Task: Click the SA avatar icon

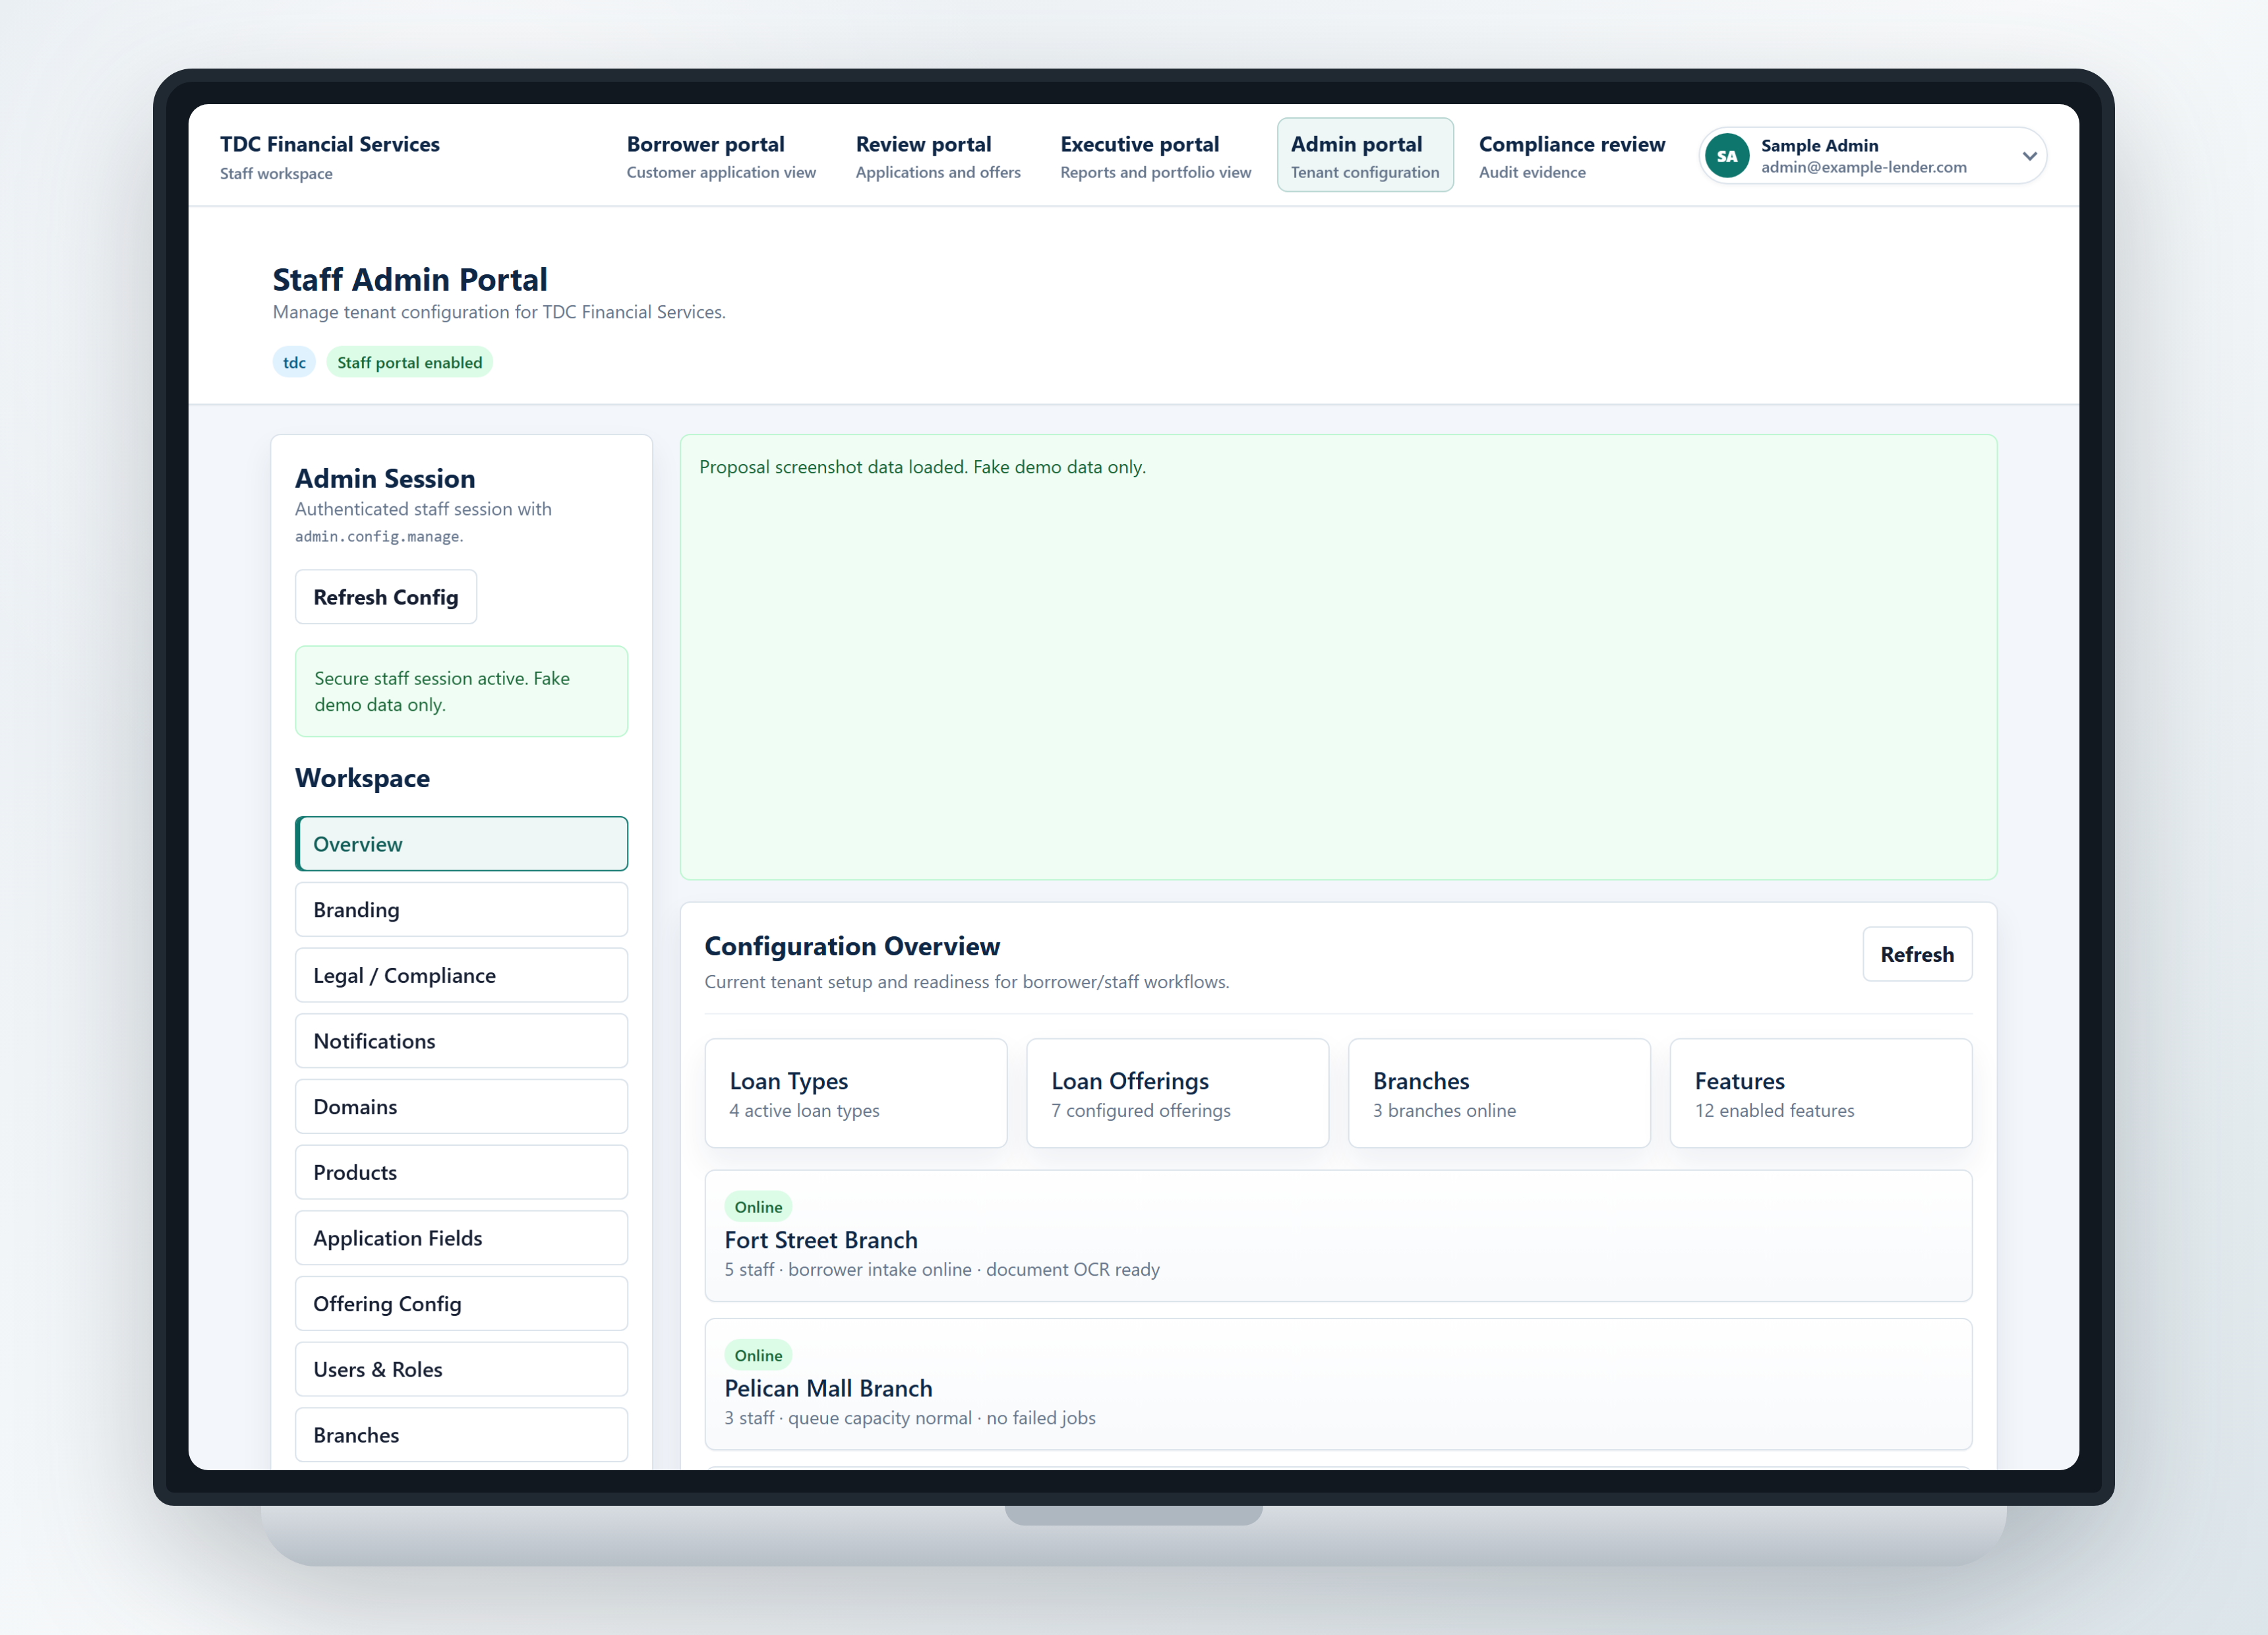Action: (1727, 156)
